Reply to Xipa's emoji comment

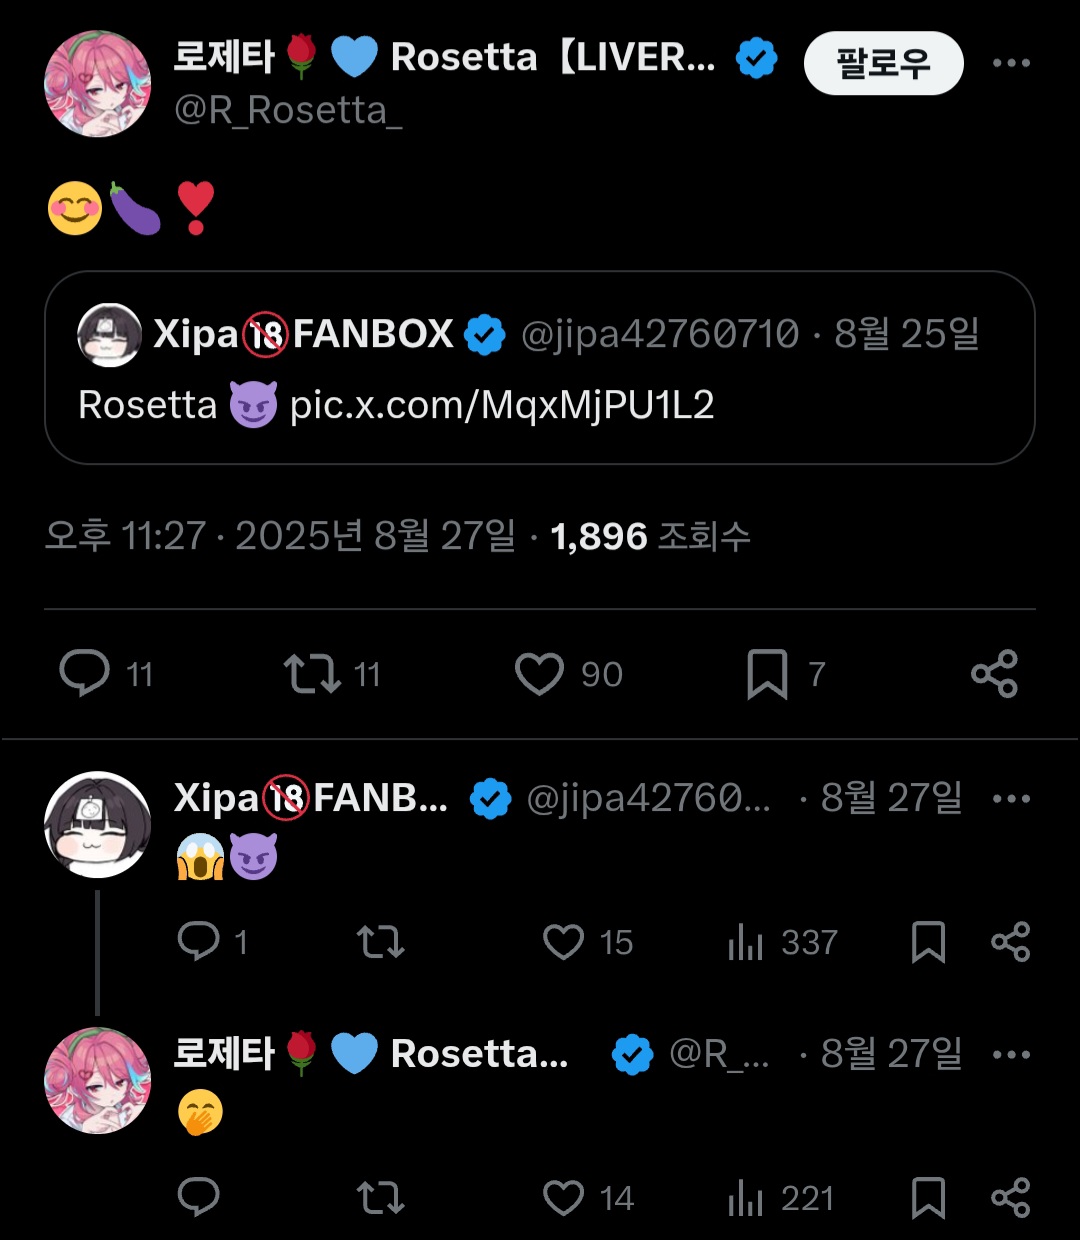click(x=198, y=941)
